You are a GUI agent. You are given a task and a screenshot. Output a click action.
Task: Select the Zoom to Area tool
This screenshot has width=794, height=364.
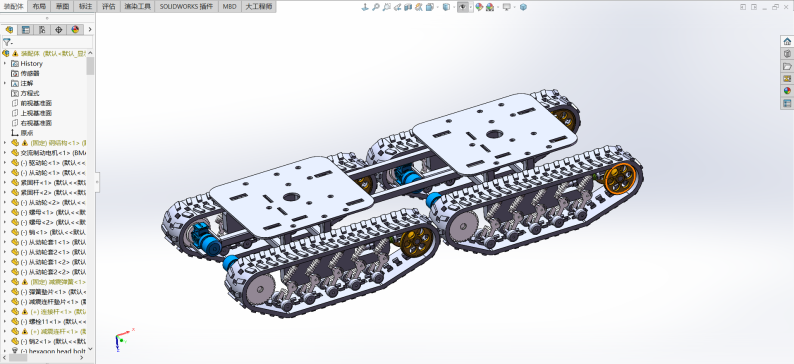386,7
